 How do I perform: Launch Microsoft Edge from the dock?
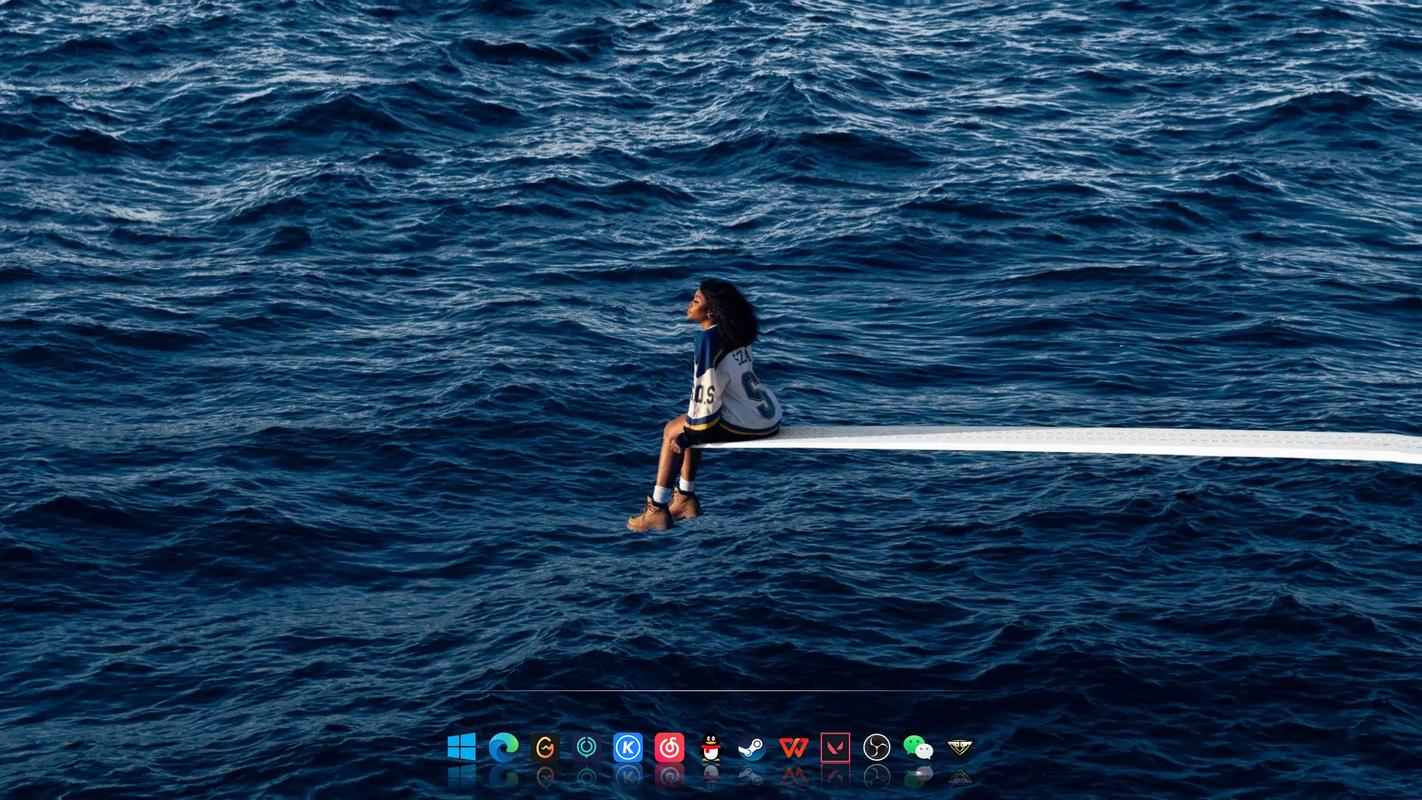pos(503,747)
